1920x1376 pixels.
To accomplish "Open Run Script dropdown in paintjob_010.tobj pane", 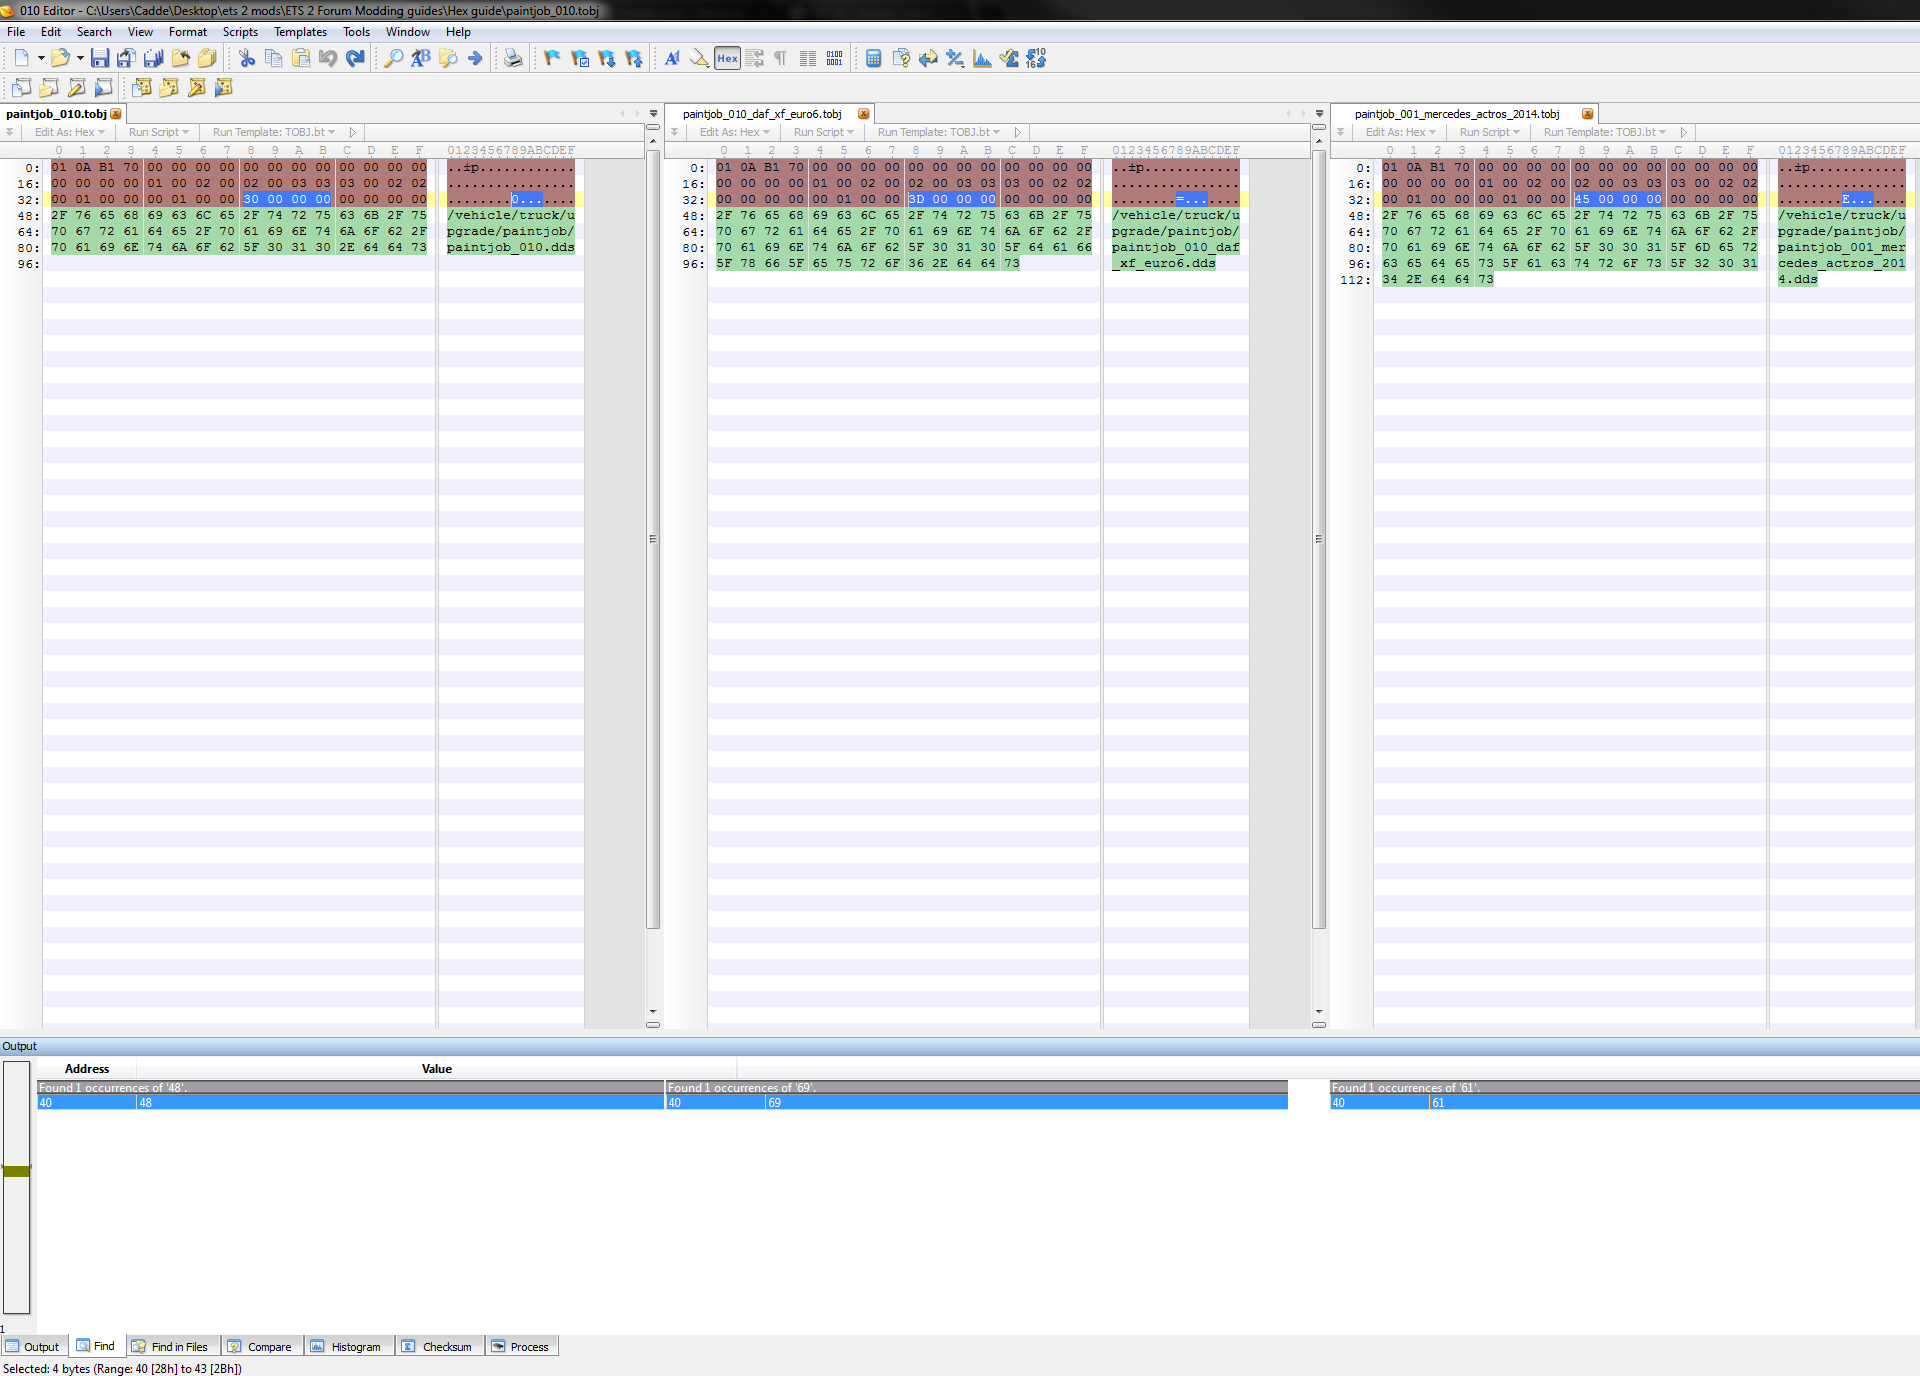I will 158,132.
